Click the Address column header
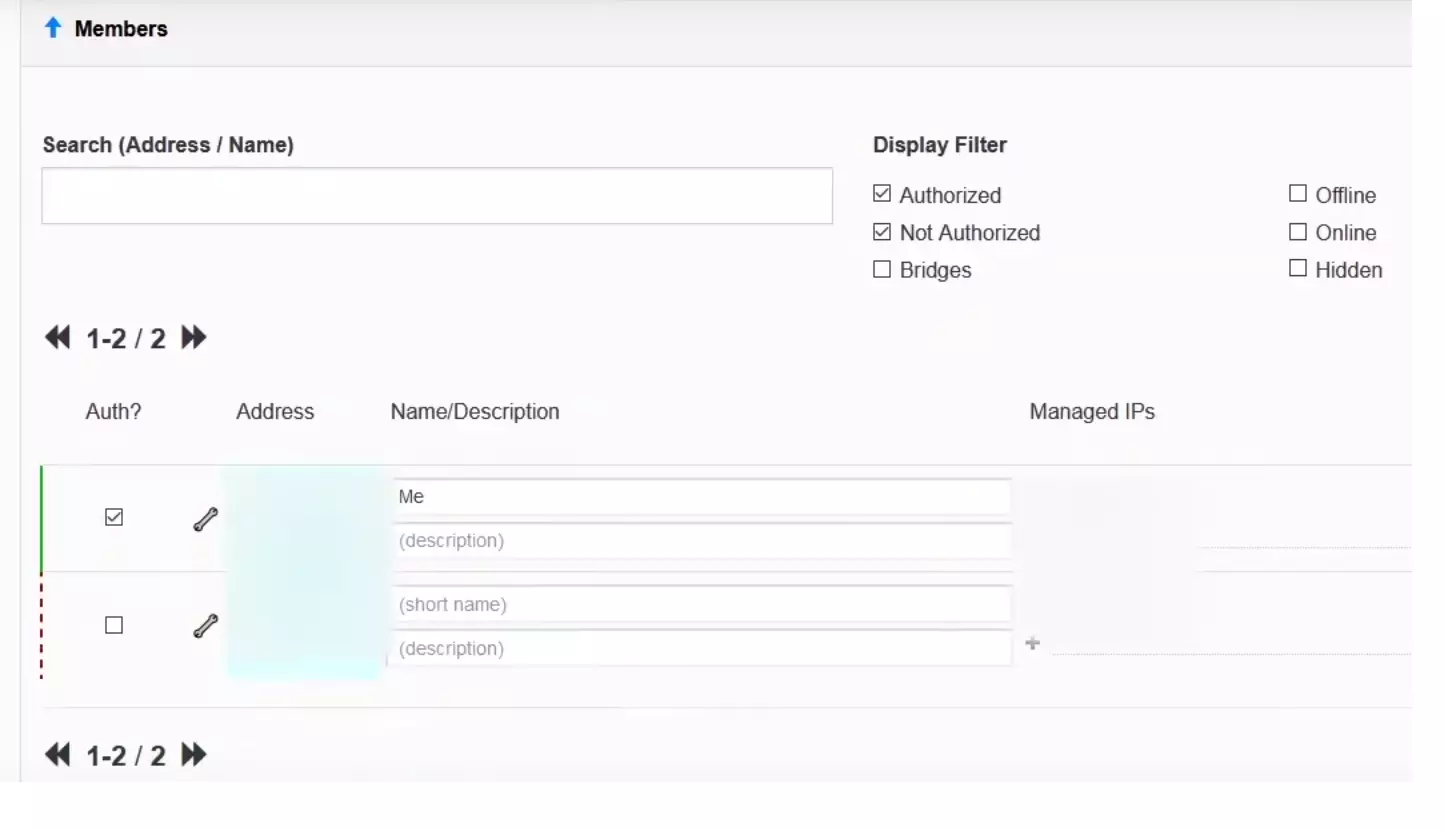 [275, 412]
